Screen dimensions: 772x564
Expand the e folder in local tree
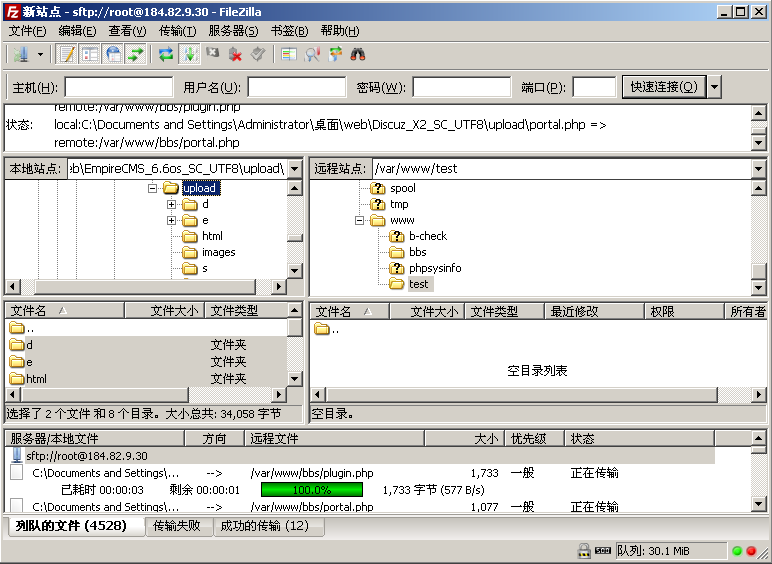(x=171, y=220)
